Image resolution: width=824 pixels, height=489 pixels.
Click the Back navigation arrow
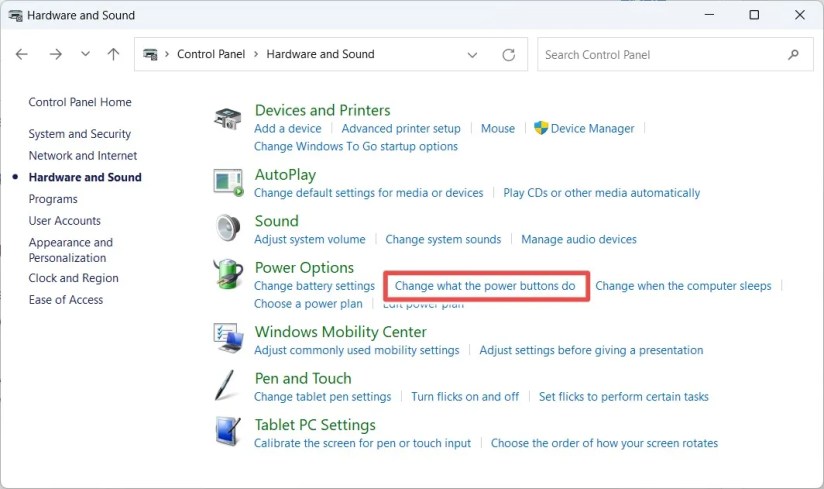22,54
